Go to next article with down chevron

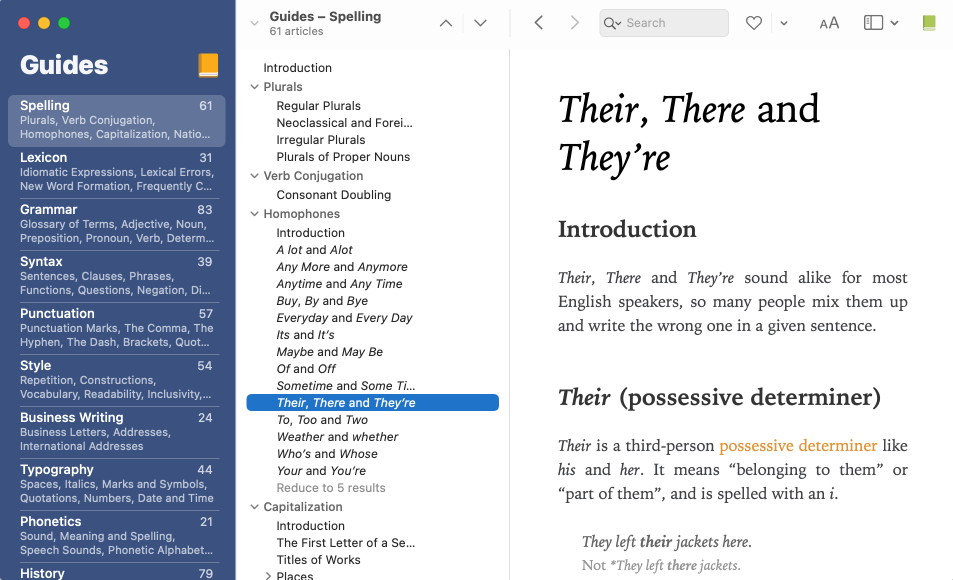point(480,23)
